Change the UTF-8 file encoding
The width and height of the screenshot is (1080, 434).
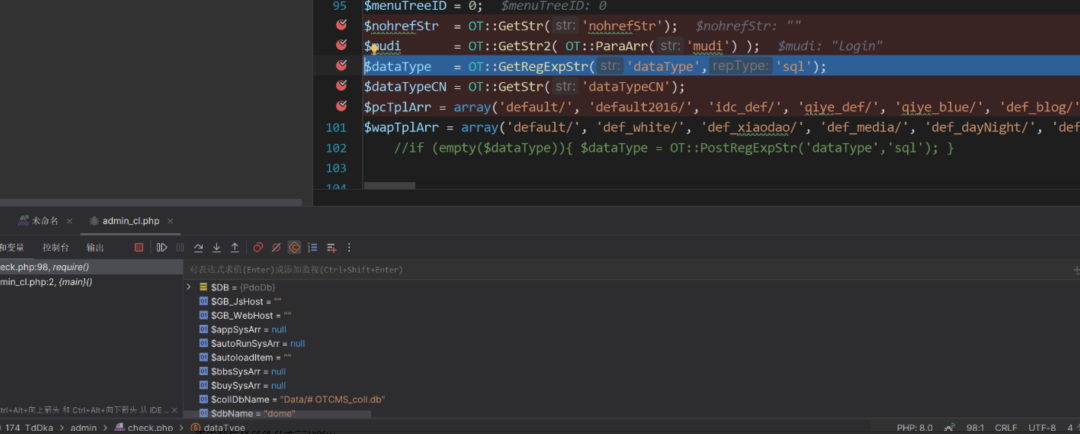1042,428
